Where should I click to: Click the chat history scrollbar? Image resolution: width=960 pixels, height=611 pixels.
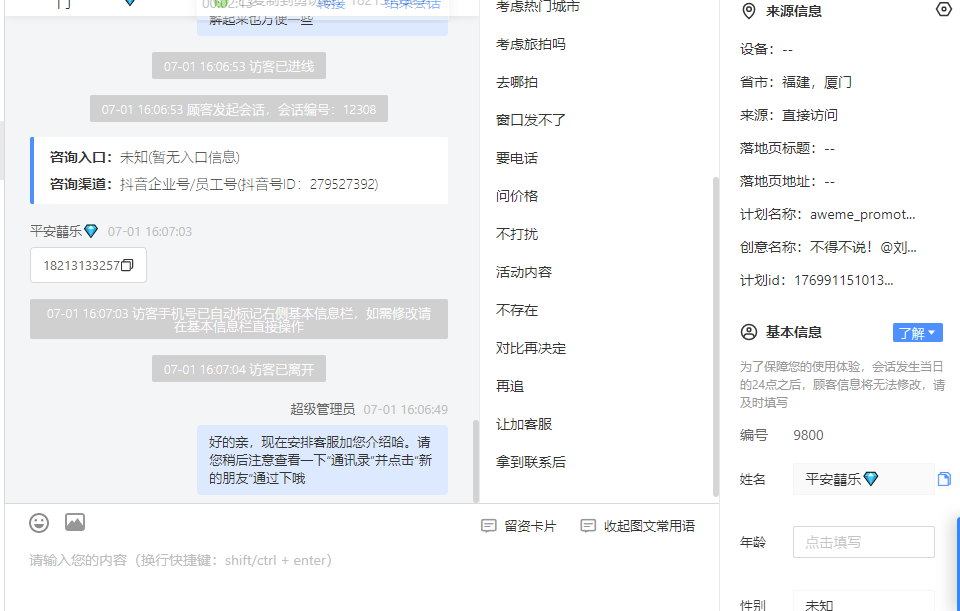pyautogui.click(x=476, y=461)
